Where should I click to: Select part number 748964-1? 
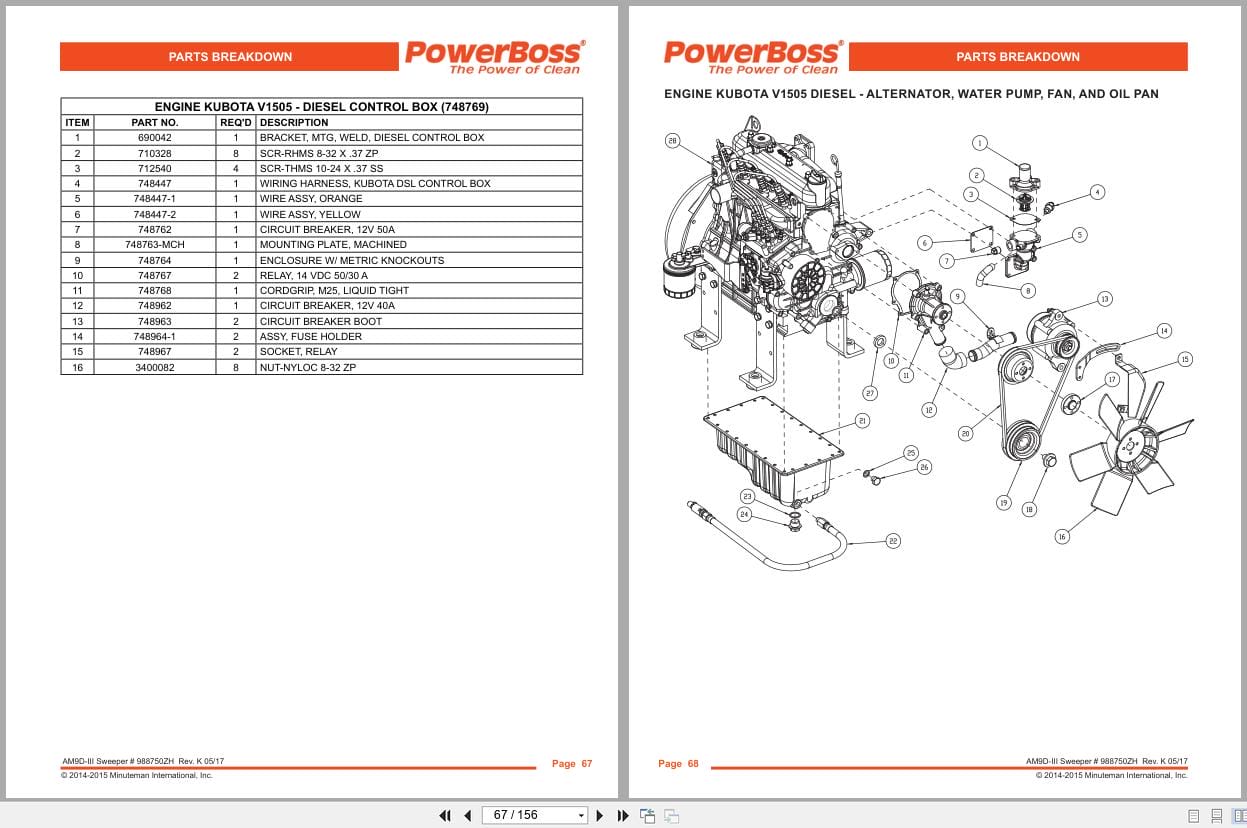pos(154,336)
